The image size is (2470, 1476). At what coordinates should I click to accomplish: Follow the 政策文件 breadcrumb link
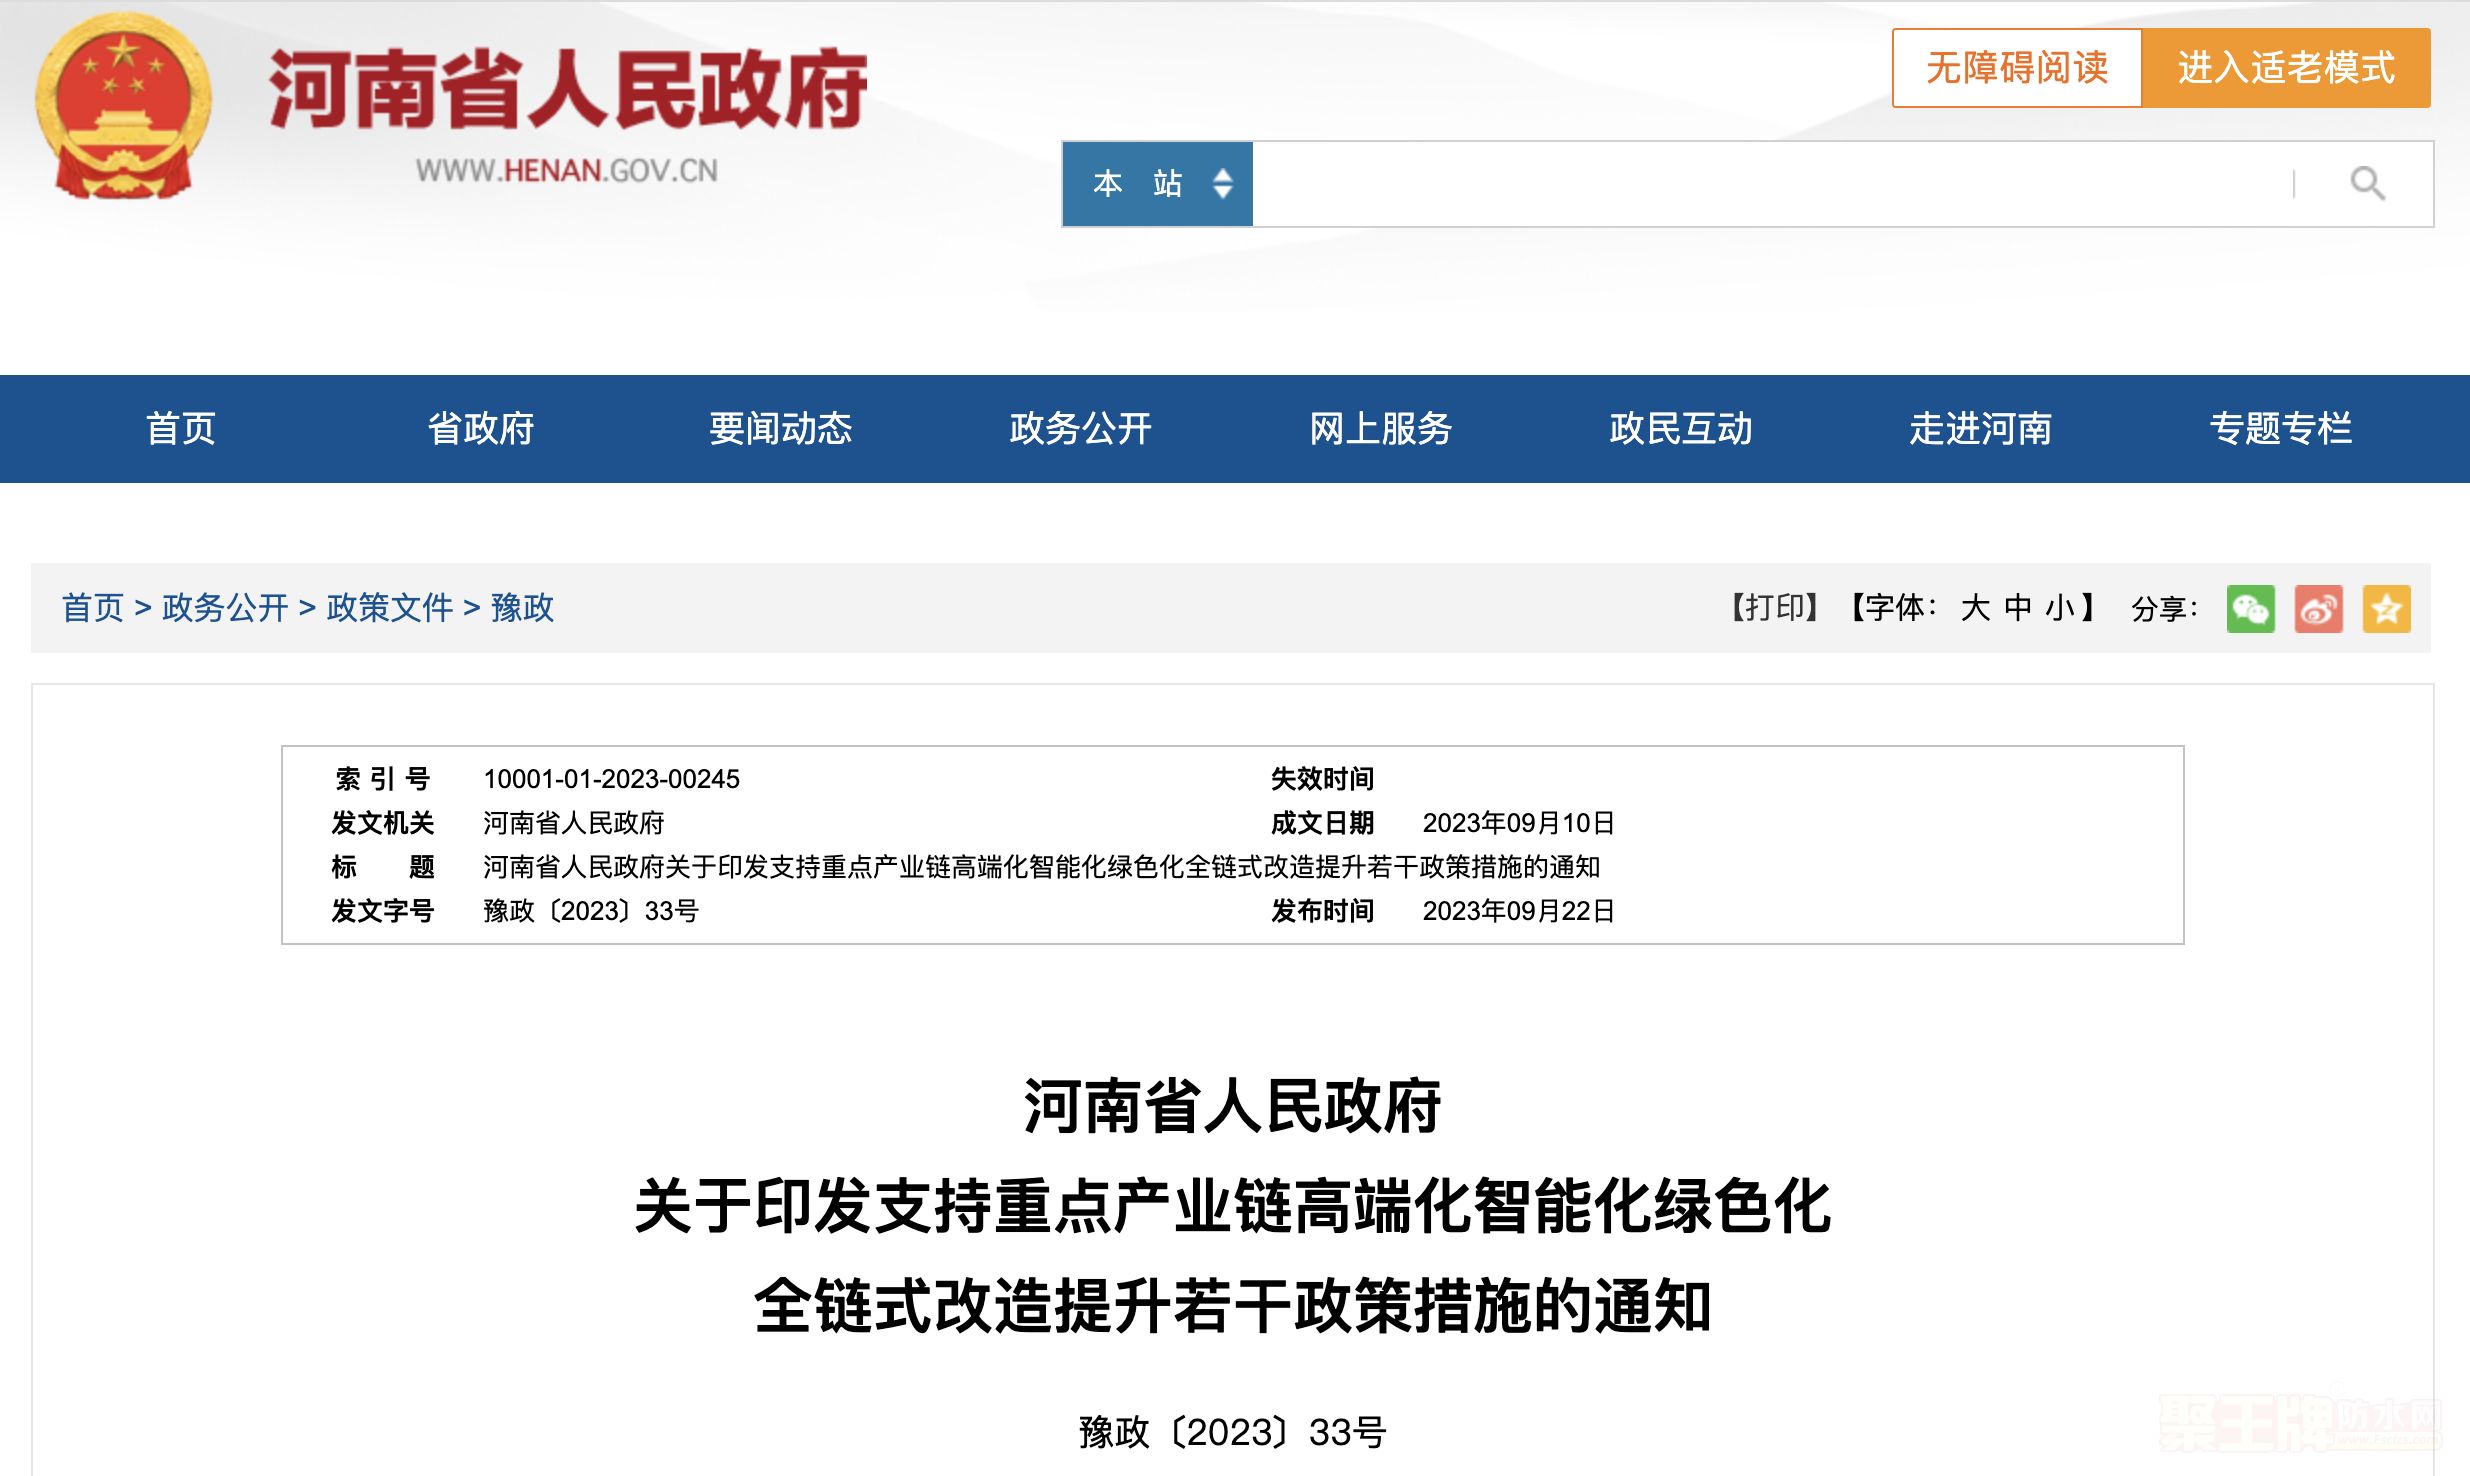coord(390,608)
